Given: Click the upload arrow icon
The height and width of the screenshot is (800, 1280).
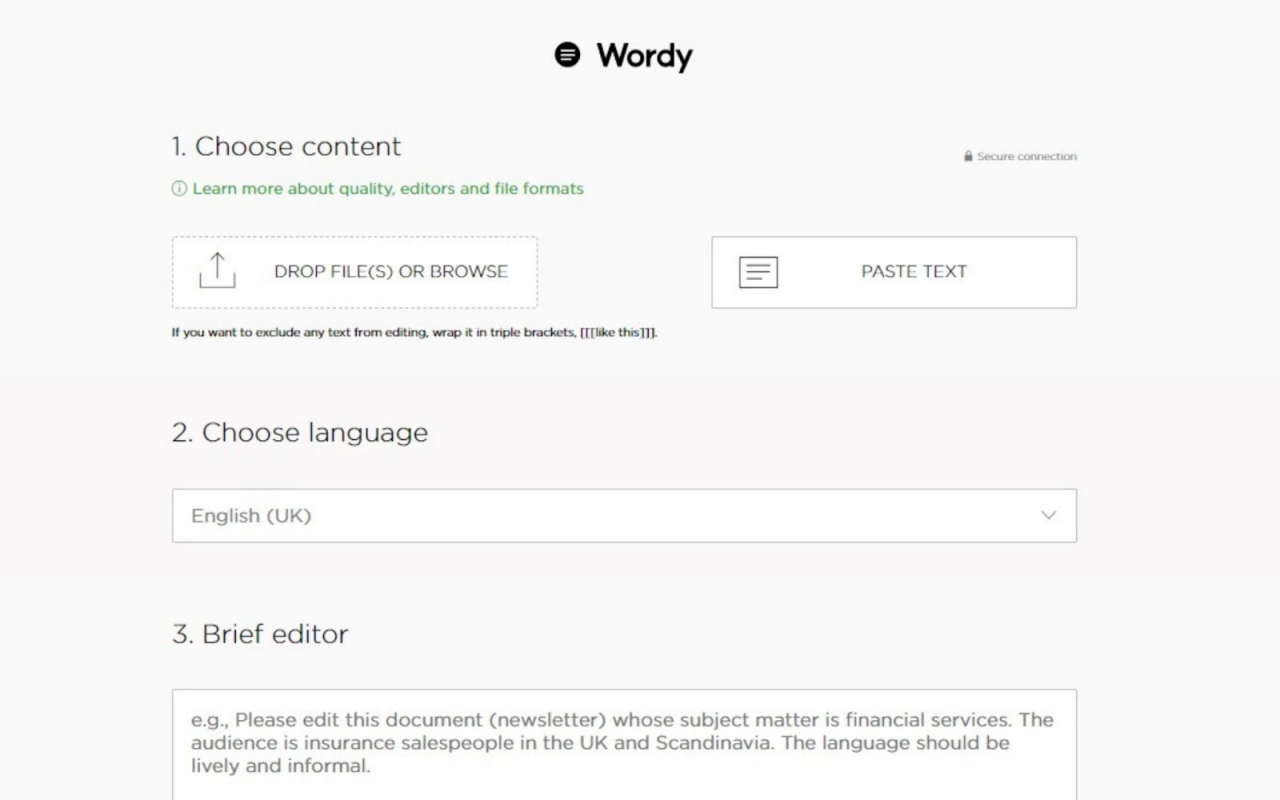Looking at the screenshot, I should click(217, 271).
